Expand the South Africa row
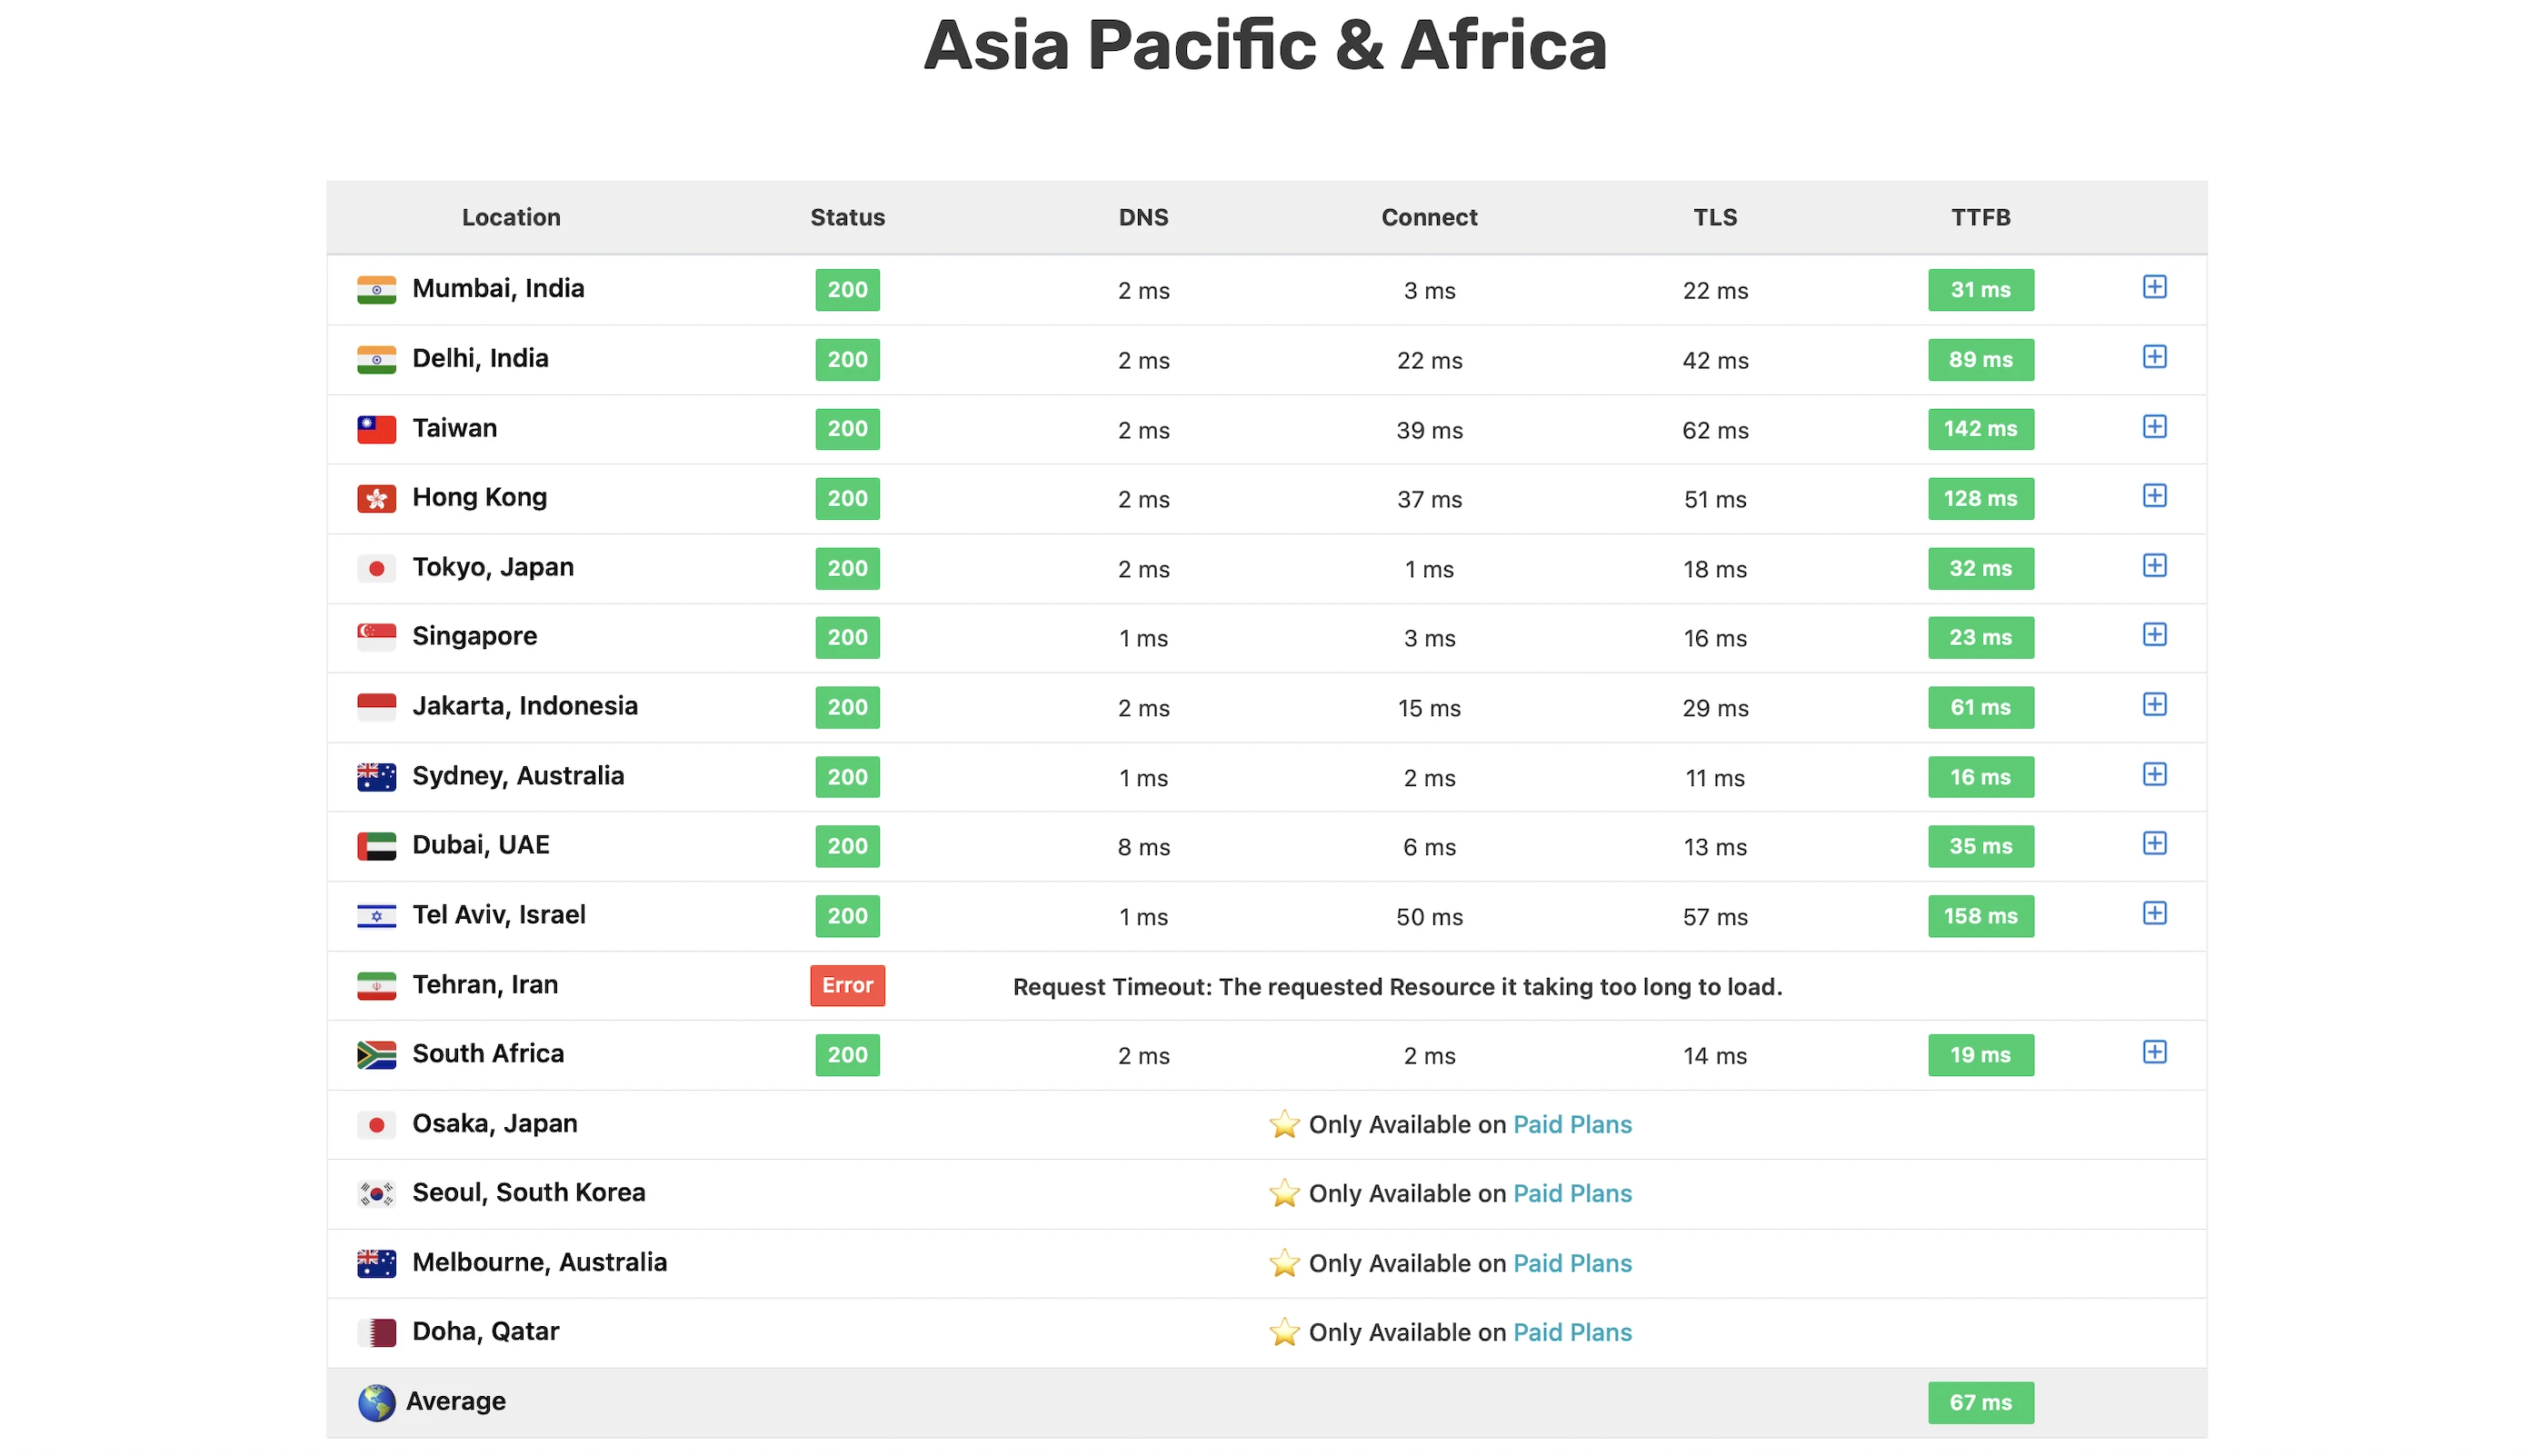Screen dimensions: 2534x1456 pyautogui.click(x=2153, y=1052)
